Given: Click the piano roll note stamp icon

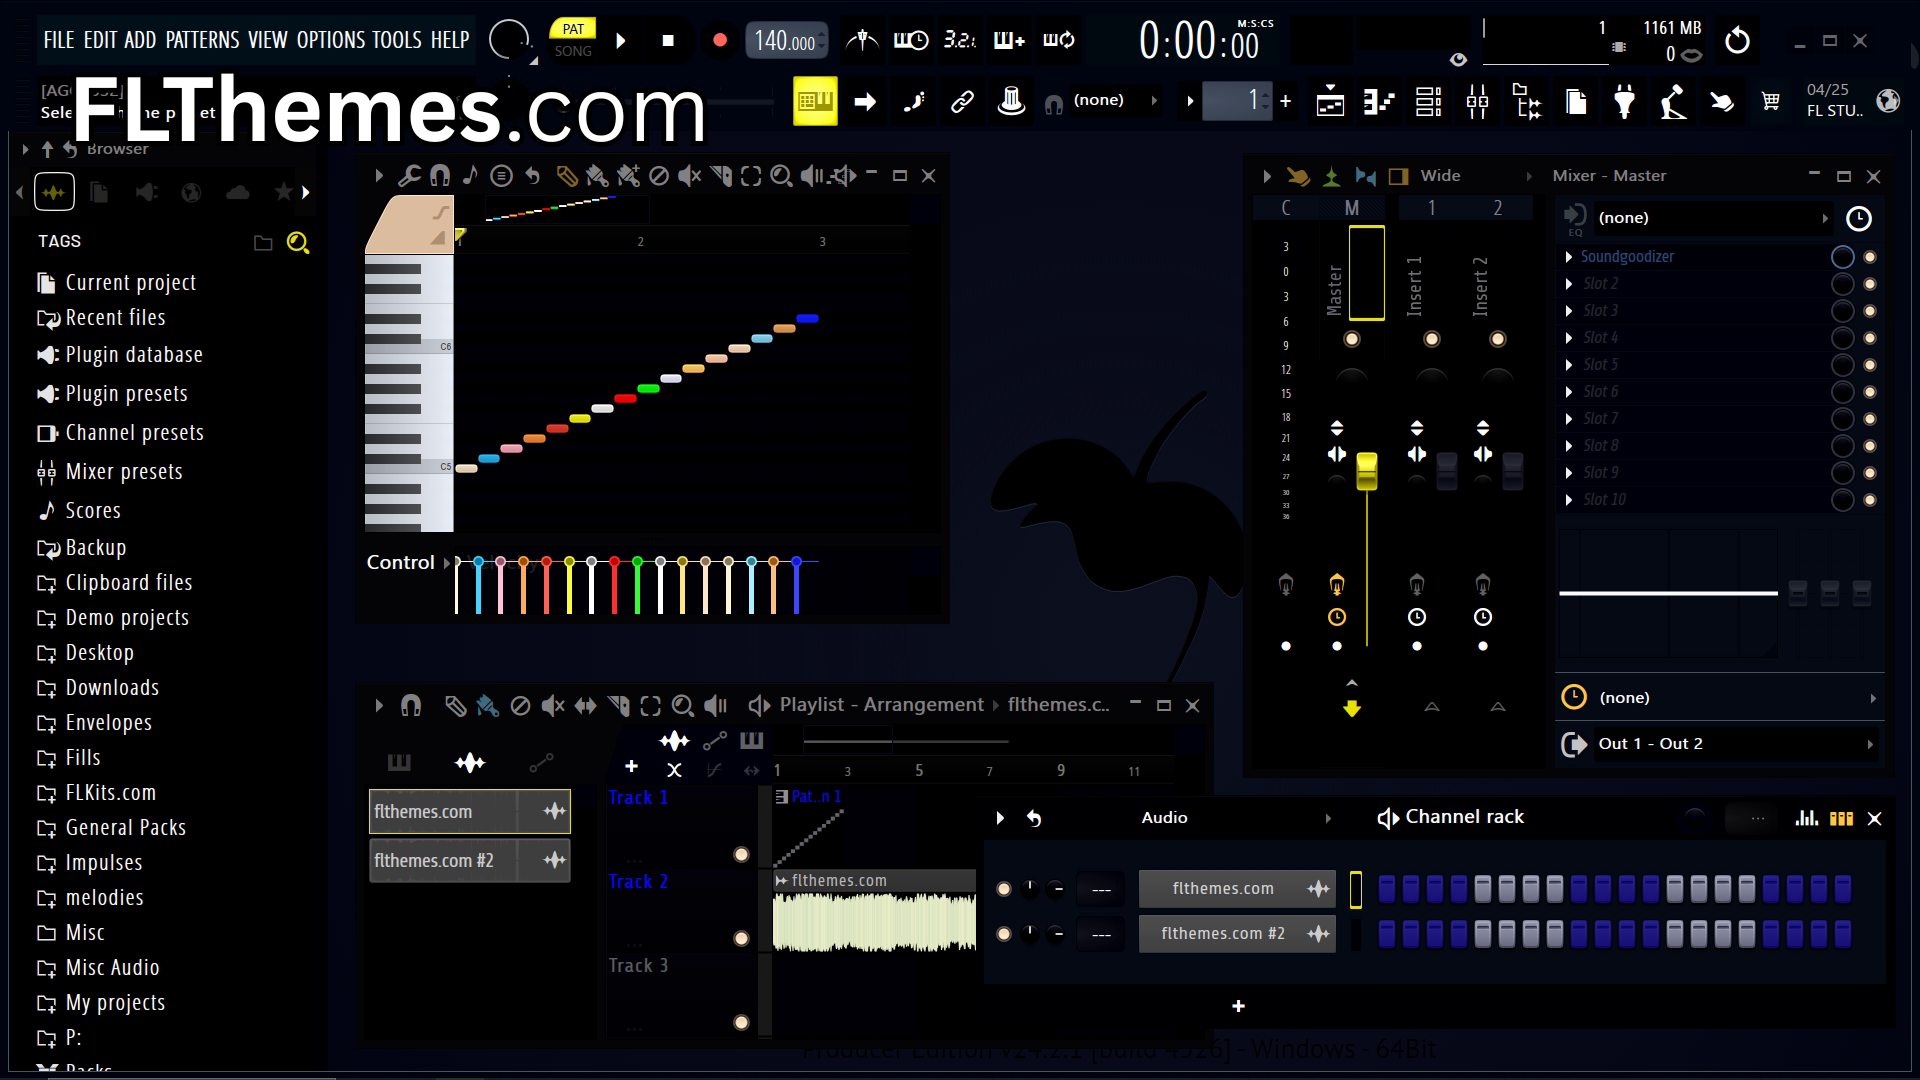Looking at the screenshot, I should click(x=470, y=176).
